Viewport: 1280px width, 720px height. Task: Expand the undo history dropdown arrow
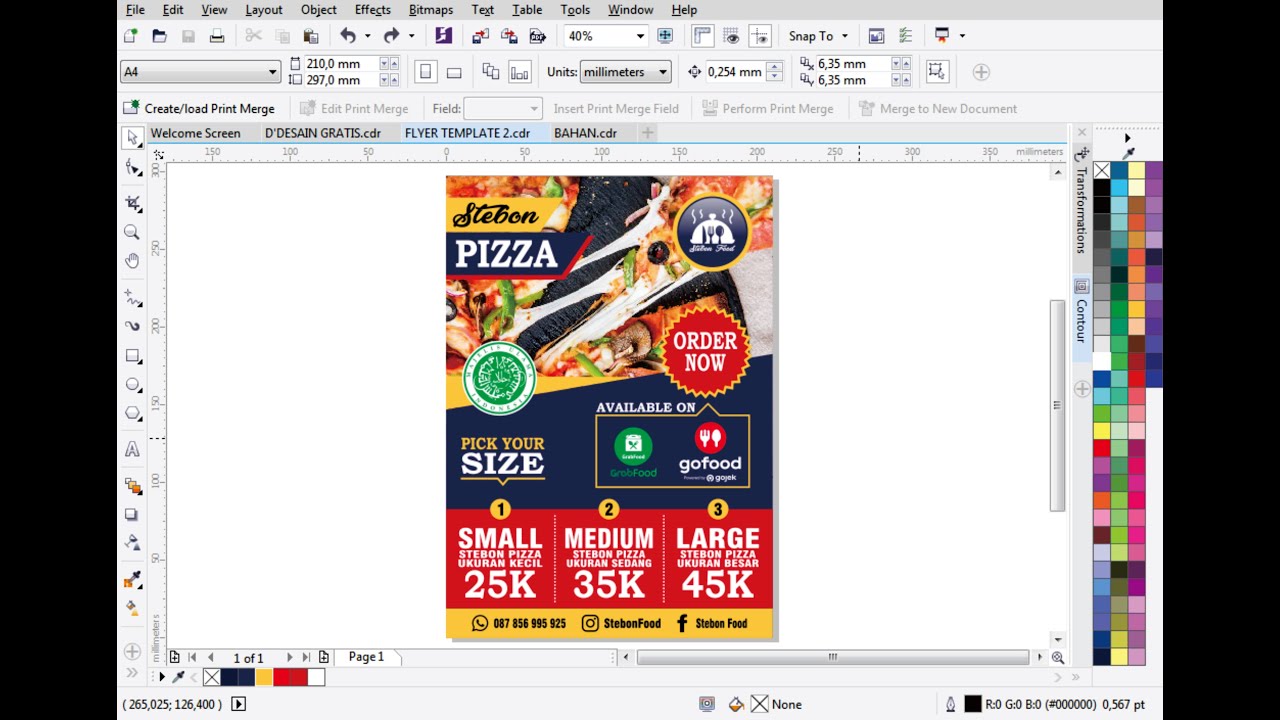[x=367, y=36]
